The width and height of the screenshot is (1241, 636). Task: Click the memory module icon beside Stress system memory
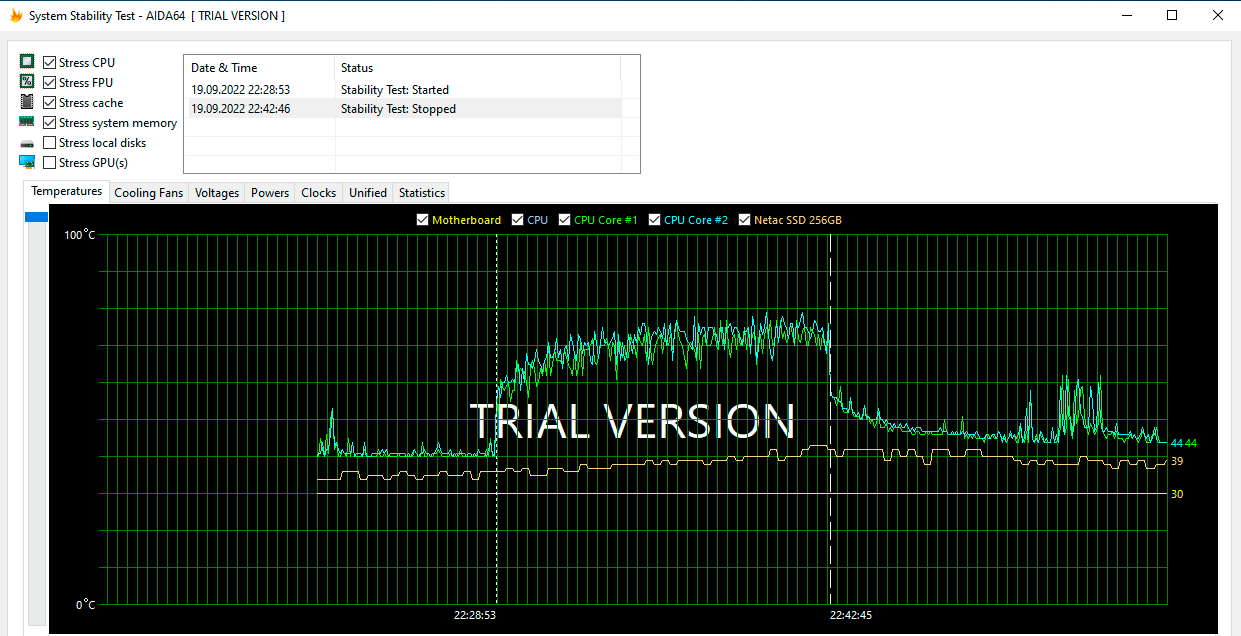27,122
